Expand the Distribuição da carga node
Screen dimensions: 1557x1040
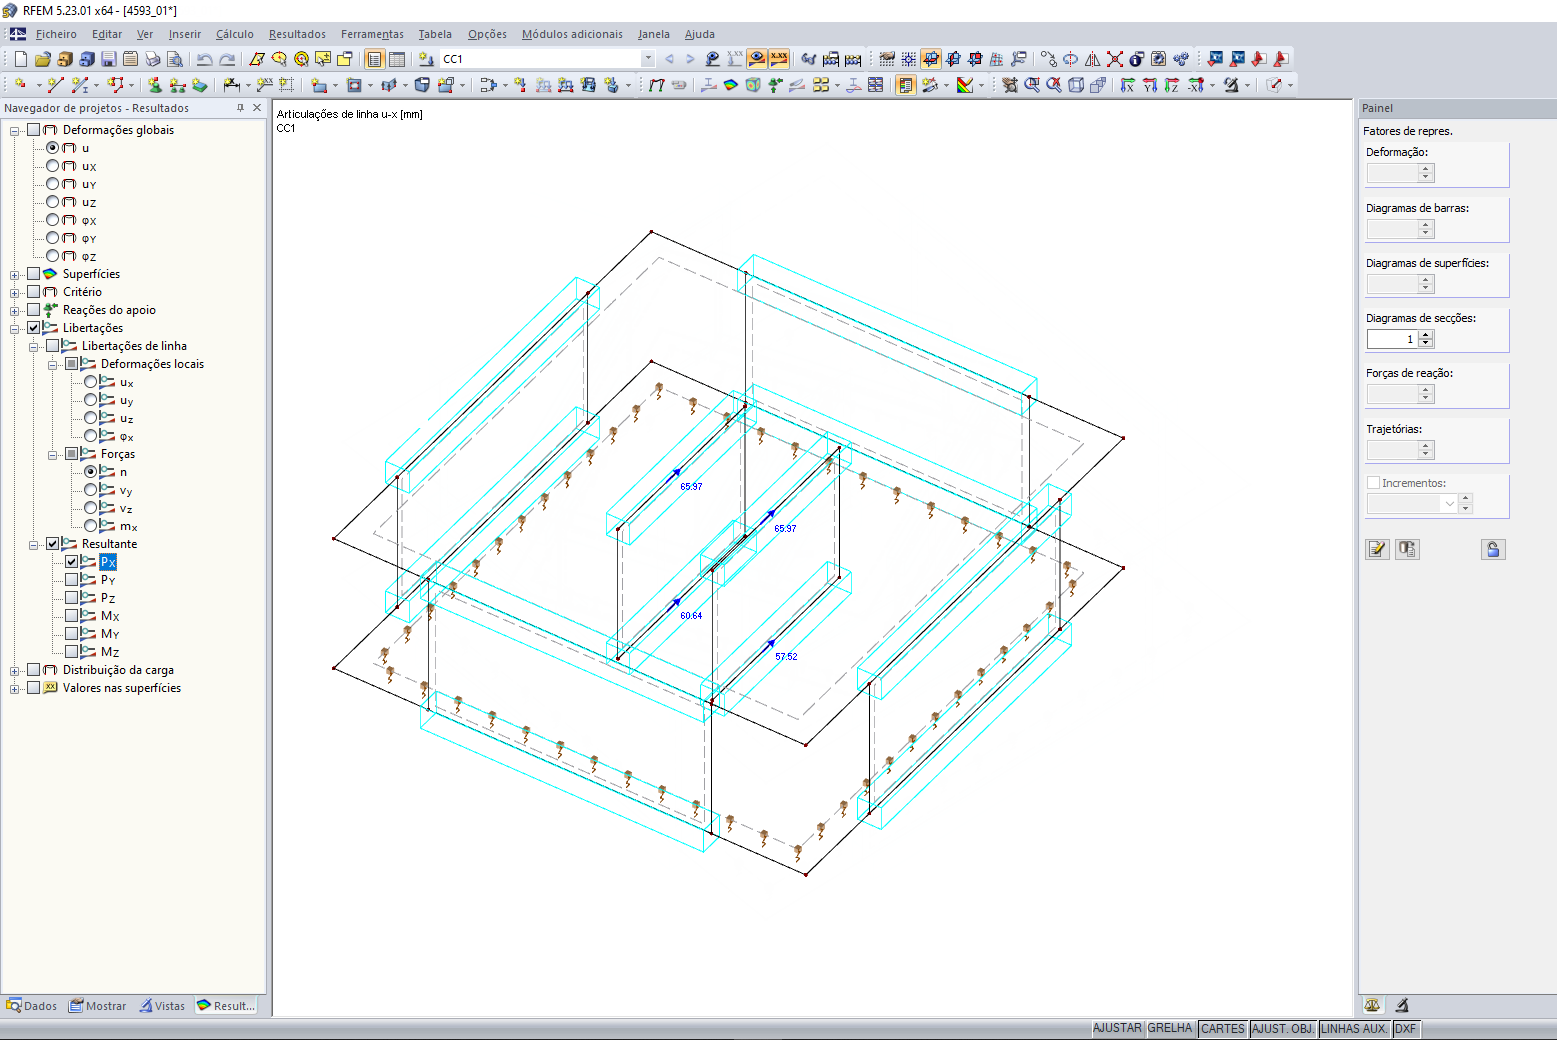pos(15,670)
